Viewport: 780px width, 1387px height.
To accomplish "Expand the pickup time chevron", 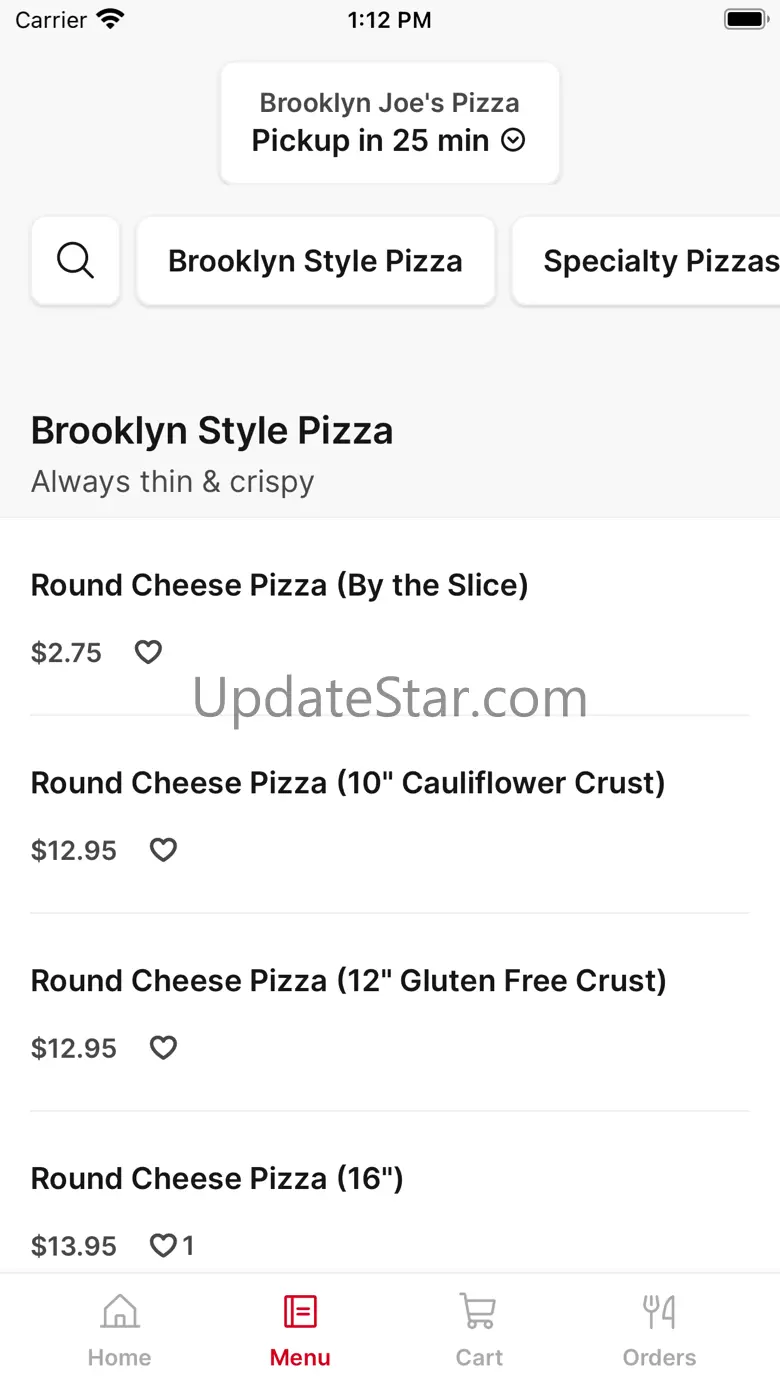I will point(513,141).
